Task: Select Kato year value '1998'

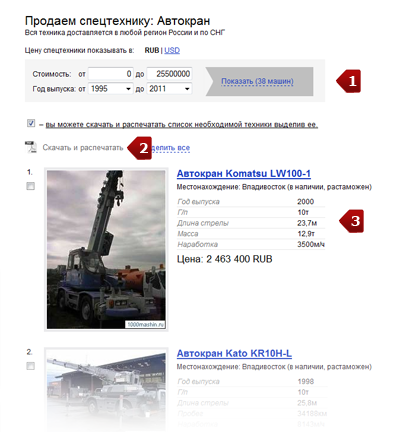Action: tap(306, 381)
